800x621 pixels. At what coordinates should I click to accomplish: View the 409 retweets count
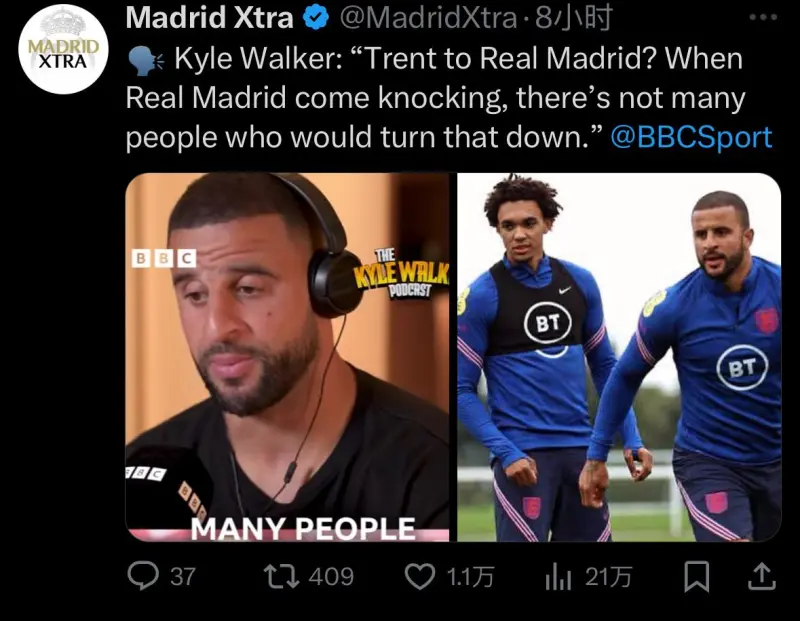(331, 577)
